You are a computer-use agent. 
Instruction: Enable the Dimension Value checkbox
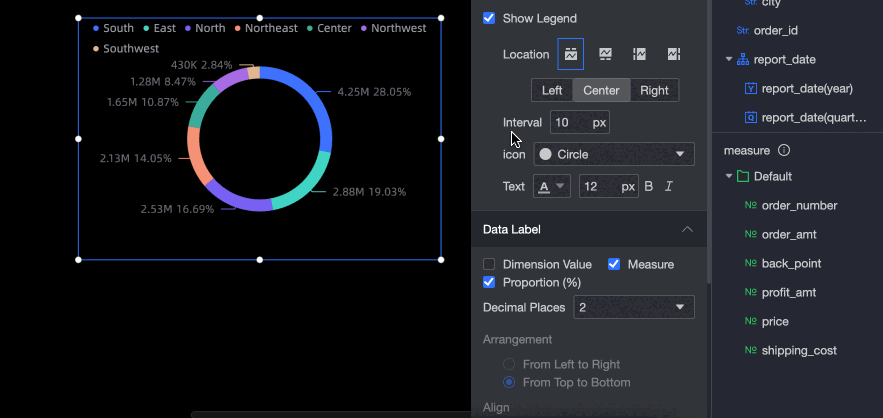click(489, 264)
